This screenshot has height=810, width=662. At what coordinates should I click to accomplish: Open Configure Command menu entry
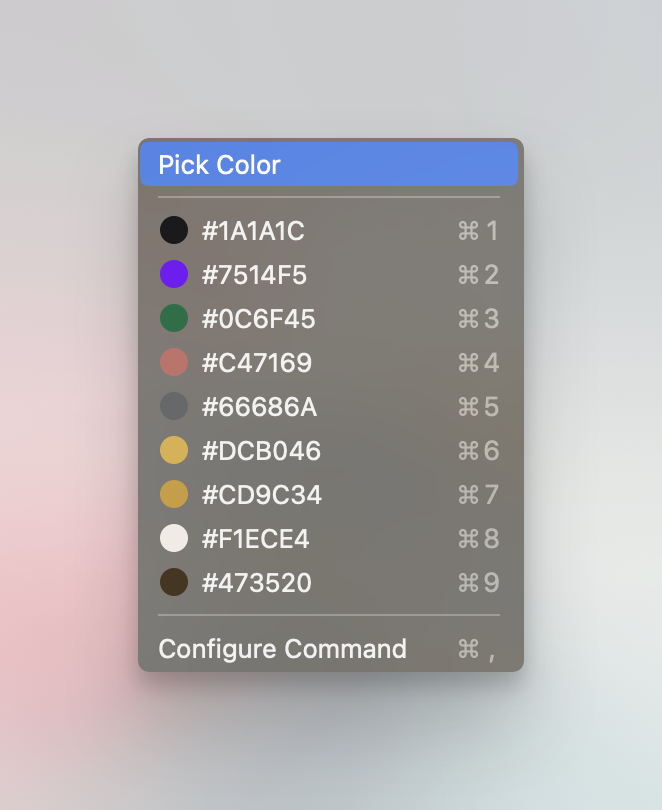click(329, 649)
